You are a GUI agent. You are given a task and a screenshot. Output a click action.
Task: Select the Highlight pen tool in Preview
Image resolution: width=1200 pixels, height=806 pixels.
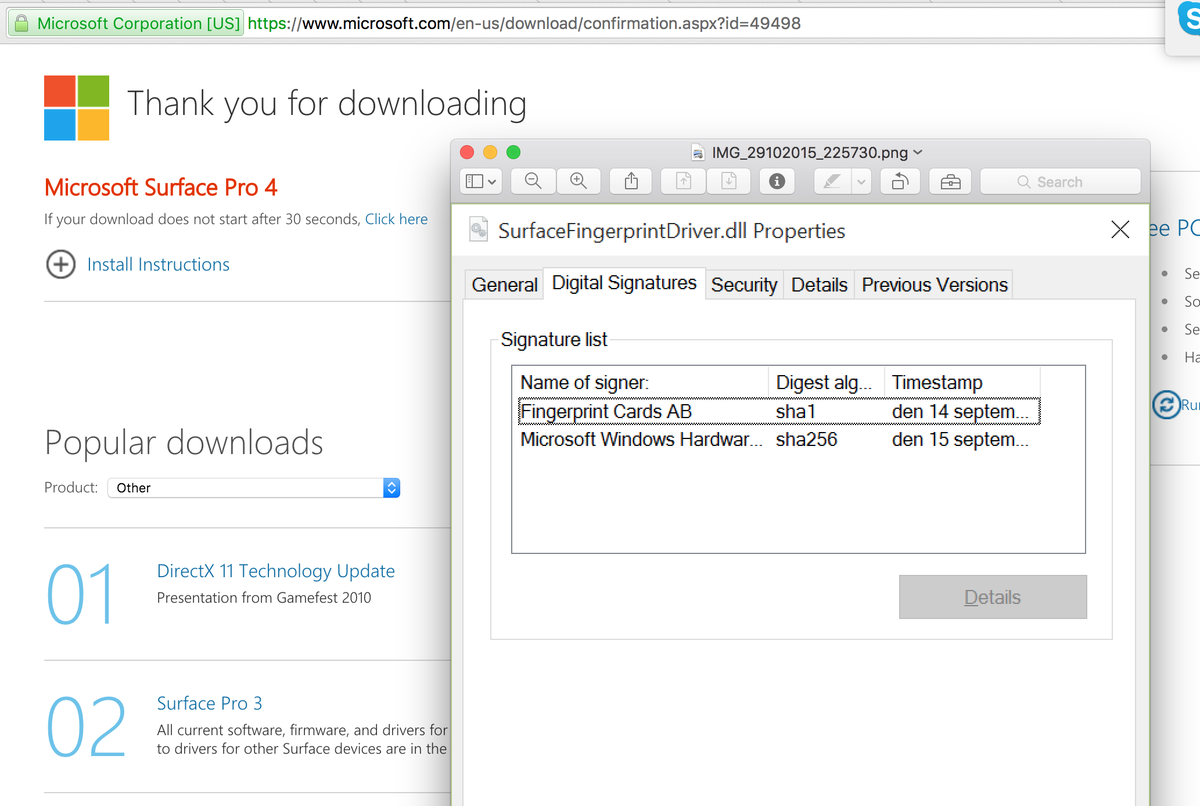pos(831,181)
